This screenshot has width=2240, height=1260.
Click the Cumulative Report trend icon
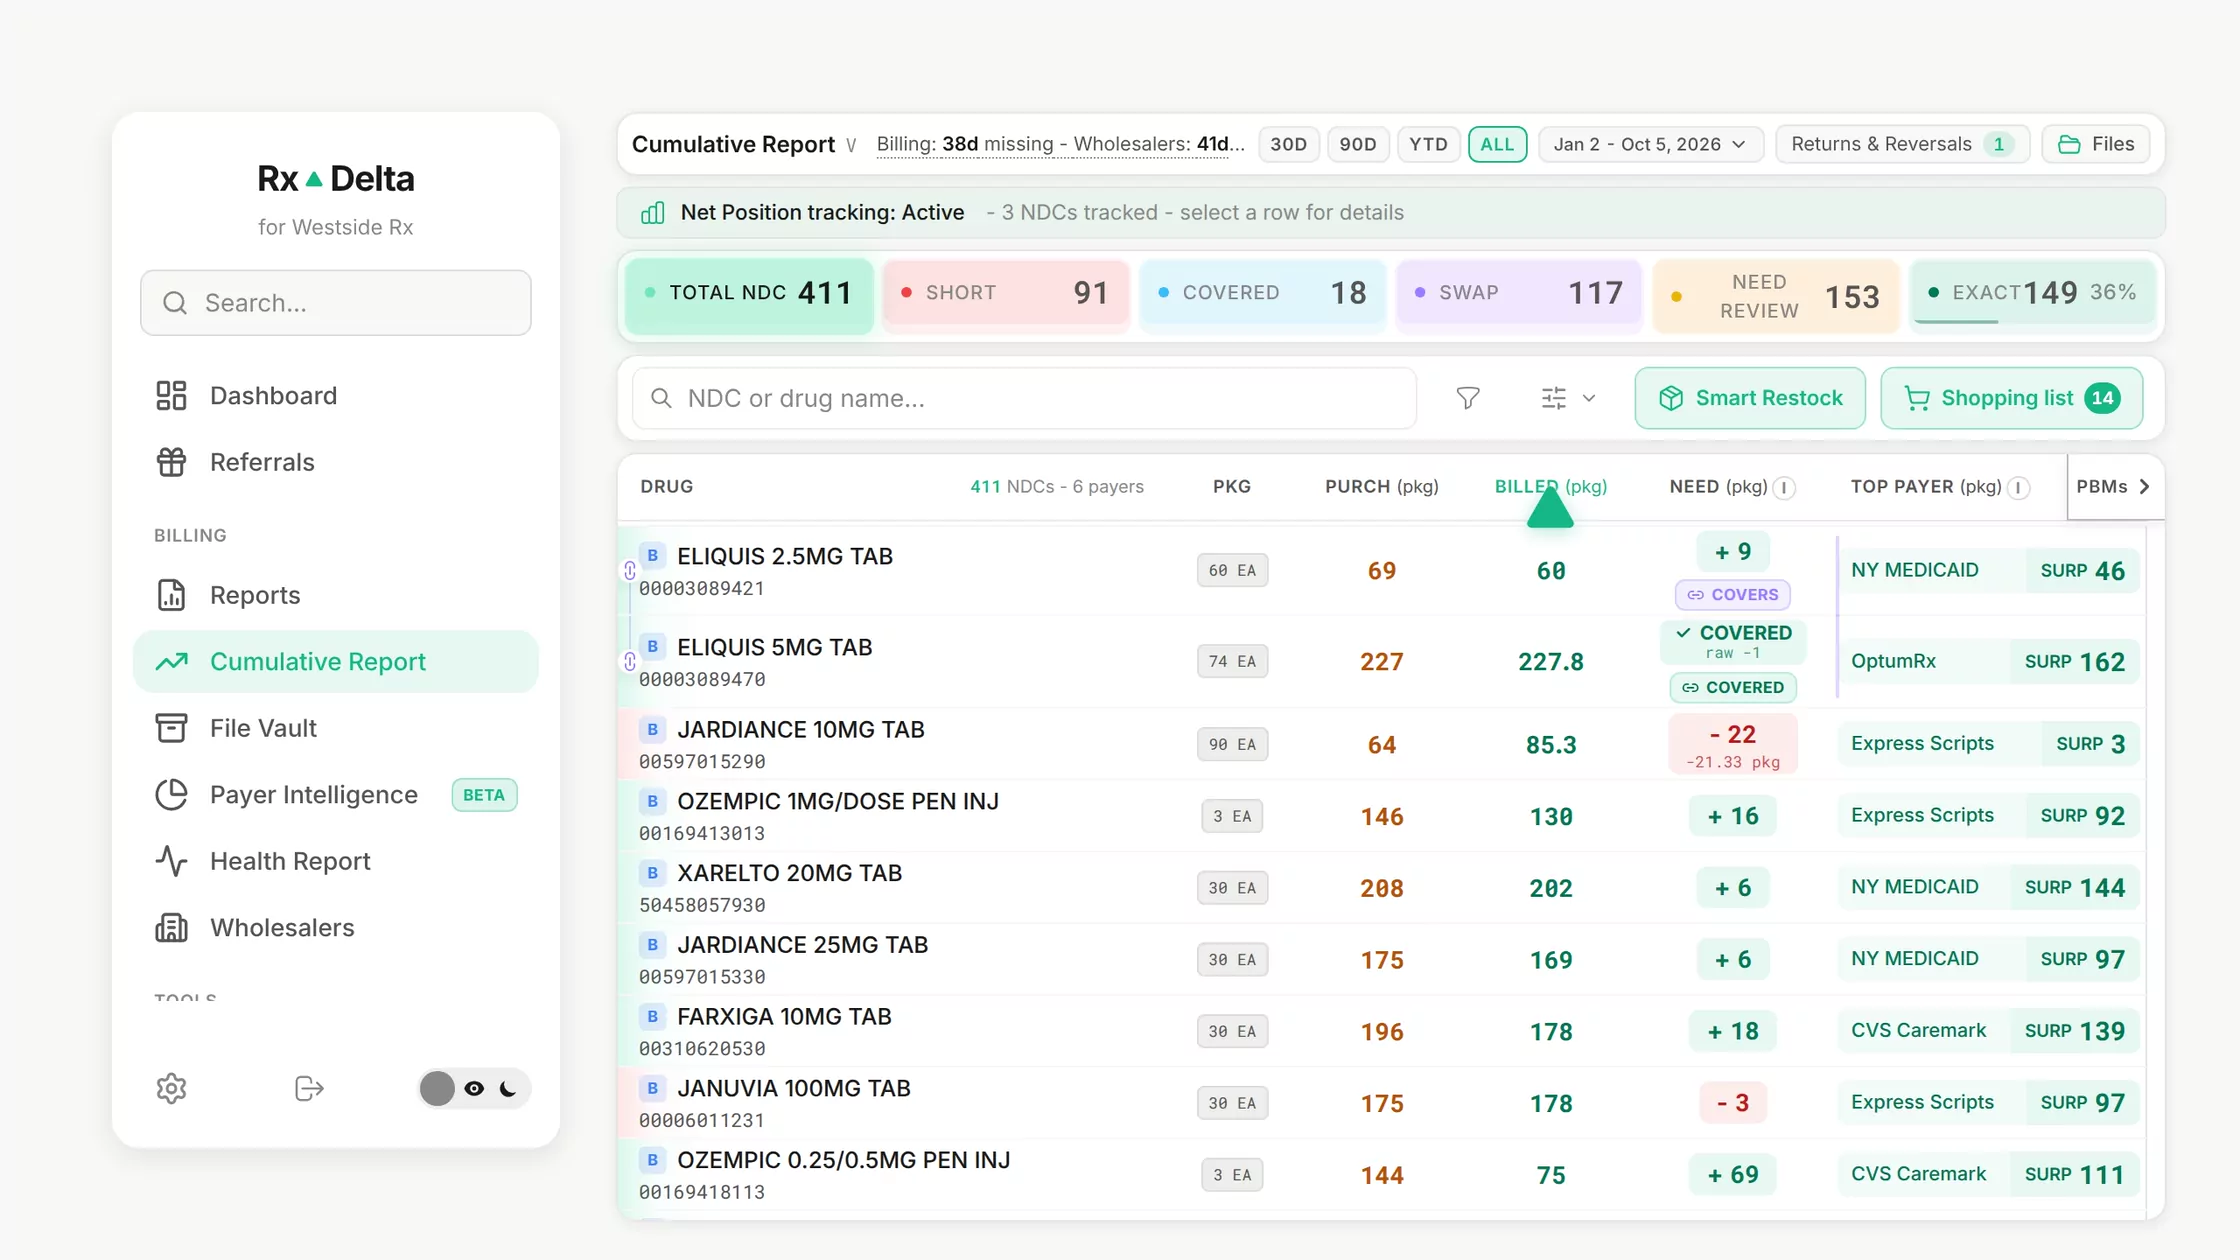[x=171, y=662]
